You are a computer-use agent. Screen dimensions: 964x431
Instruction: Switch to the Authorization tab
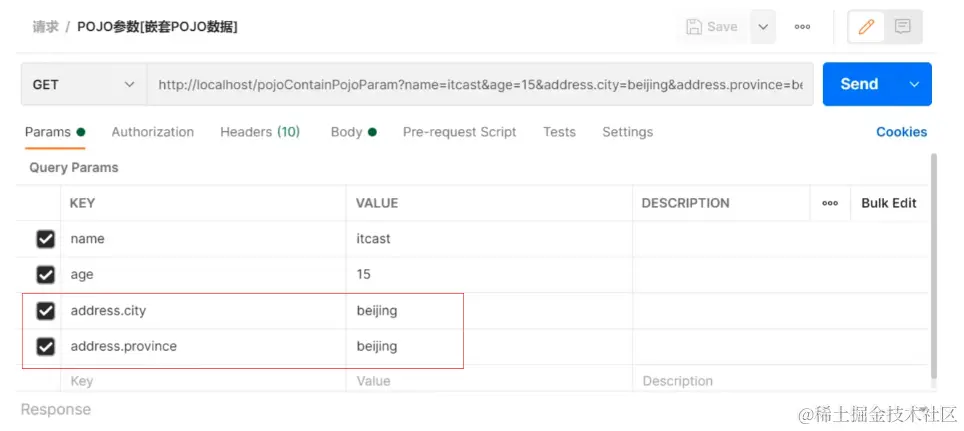[152, 132]
